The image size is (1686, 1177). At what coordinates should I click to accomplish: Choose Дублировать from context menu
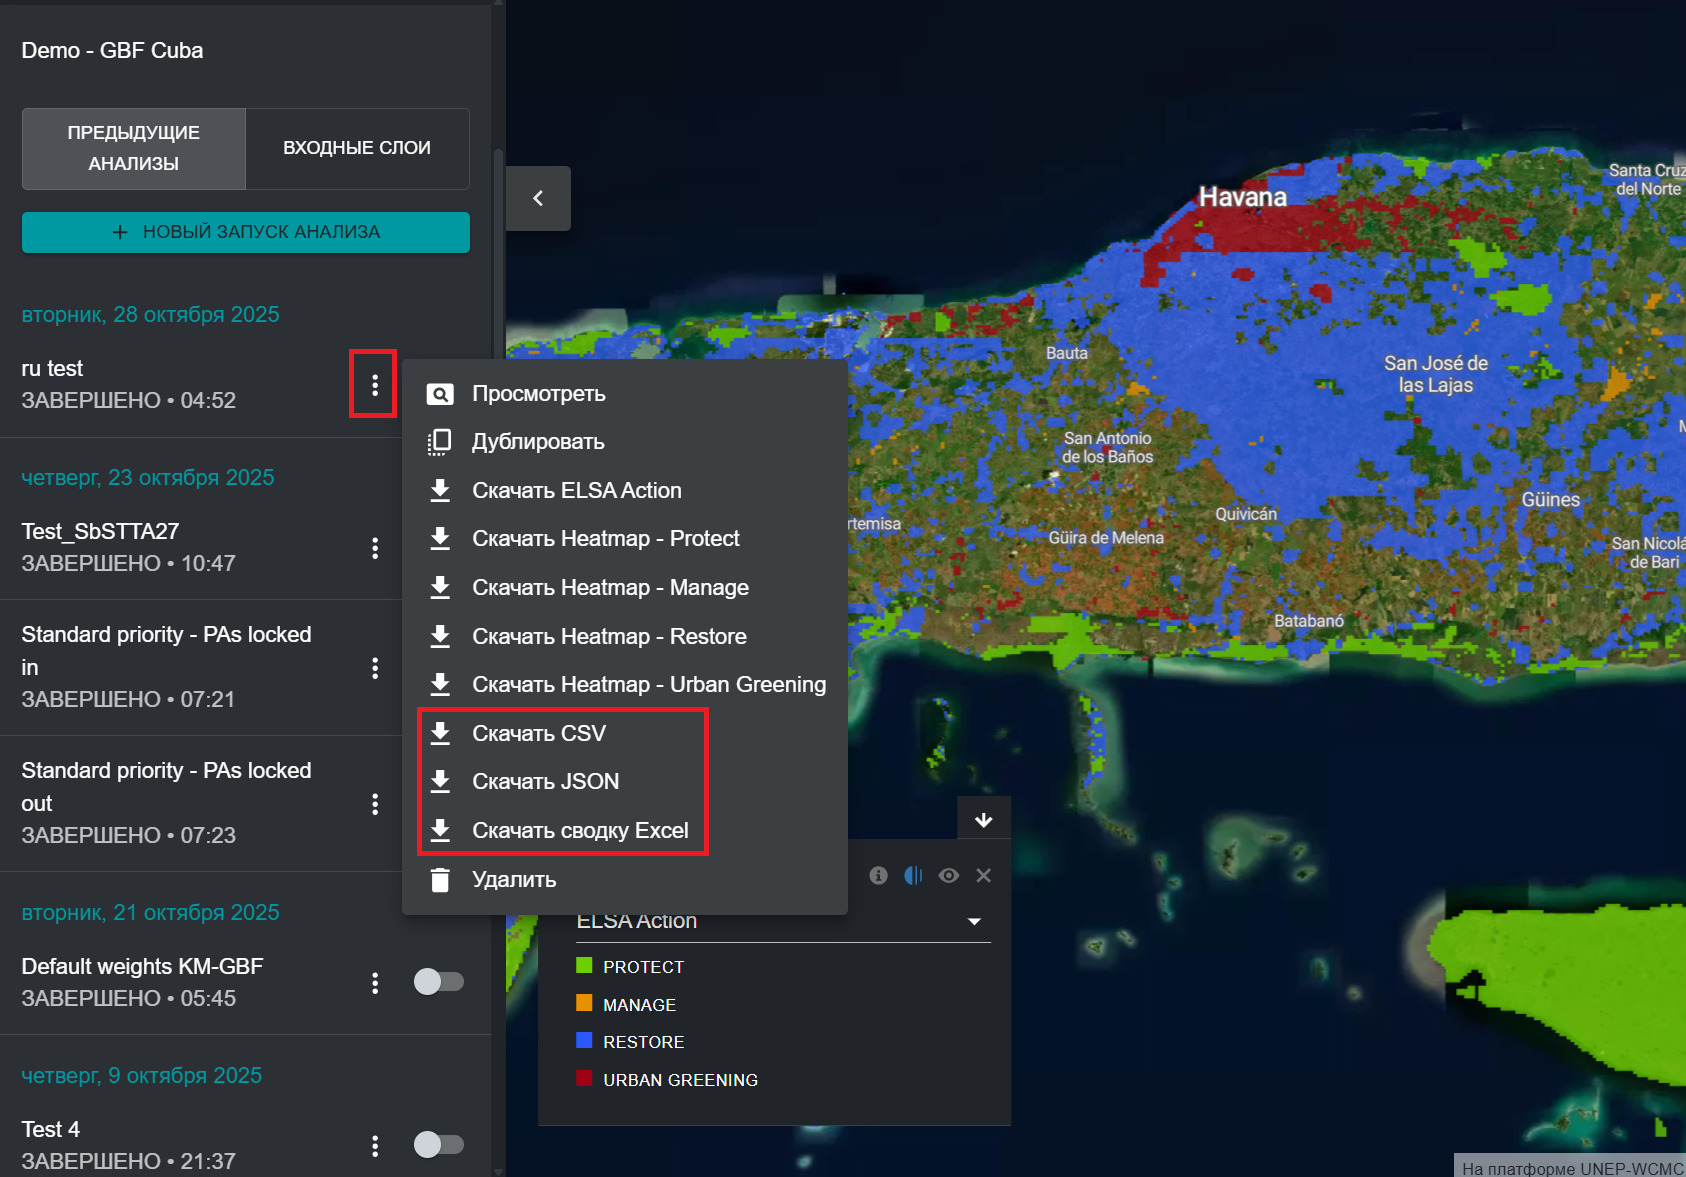(538, 442)
